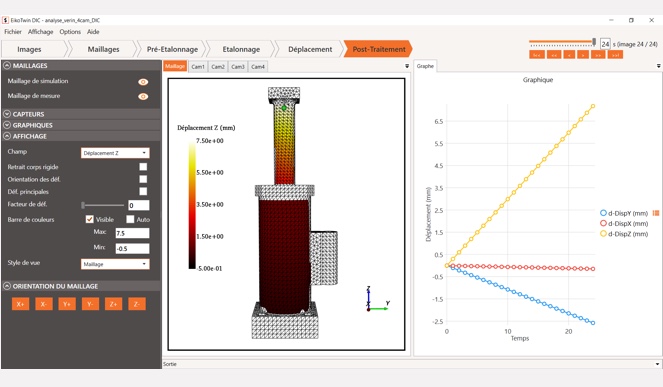Jump to first image with |<< button
The width and height of the screenshot is (663, 387).
coord(537,55)
